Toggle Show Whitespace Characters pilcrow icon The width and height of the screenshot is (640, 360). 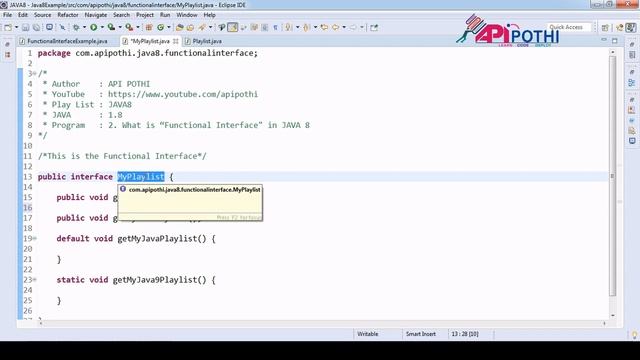pyautogui.click(x=276, y=27)
